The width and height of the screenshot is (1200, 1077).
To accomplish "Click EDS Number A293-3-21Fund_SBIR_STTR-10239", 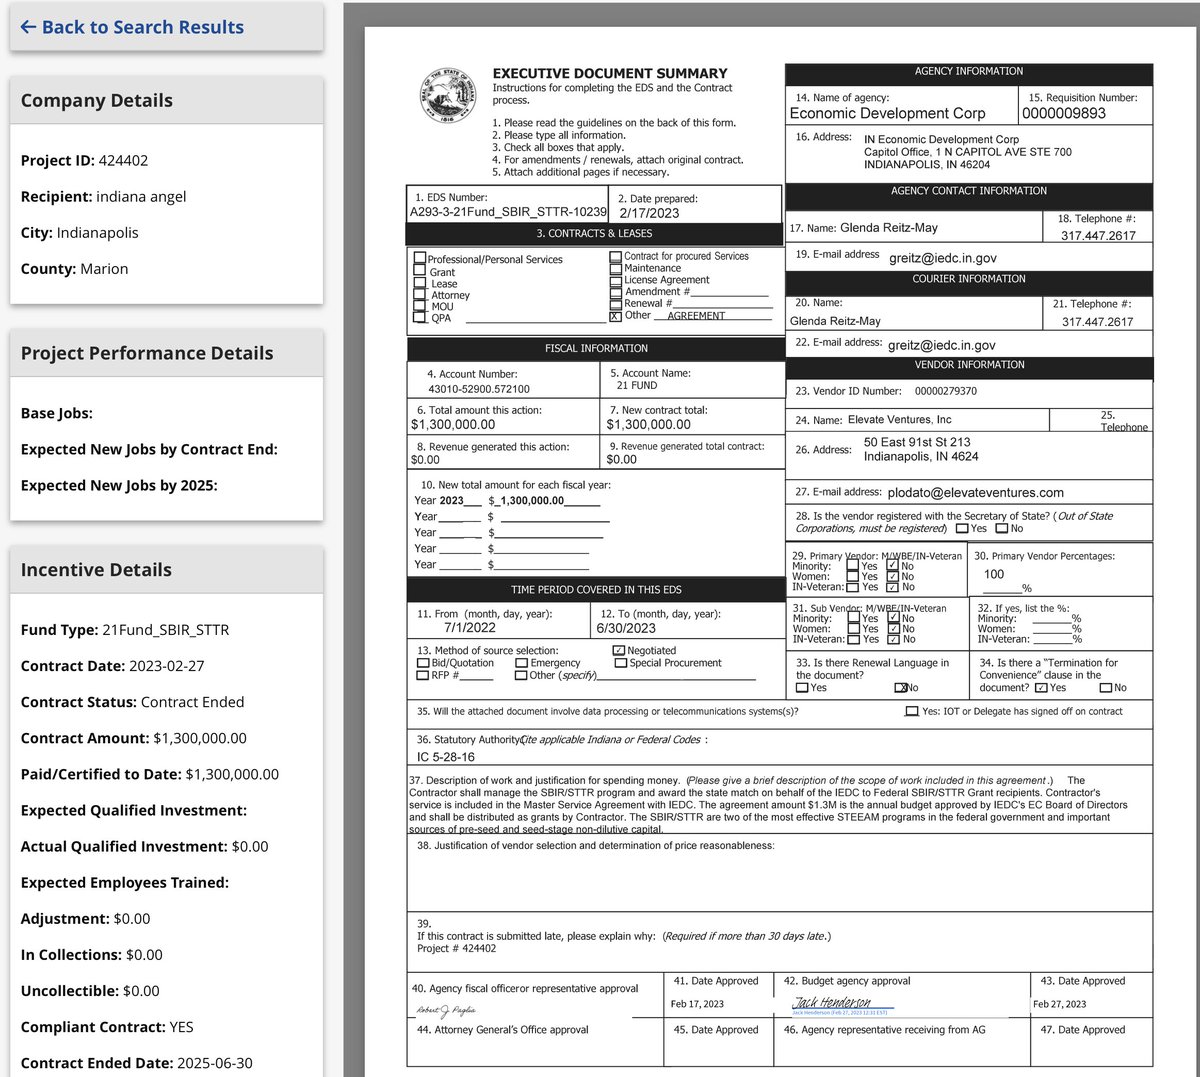I will [508, 212].
